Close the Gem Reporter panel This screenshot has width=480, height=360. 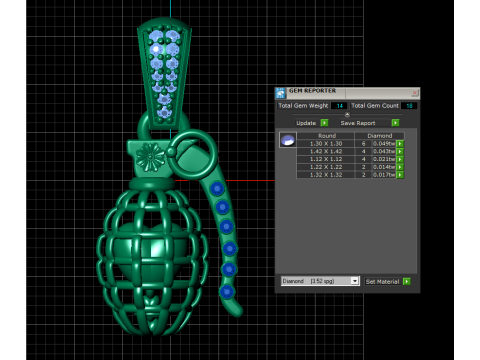pyautogui.click(x=415, y=93)
